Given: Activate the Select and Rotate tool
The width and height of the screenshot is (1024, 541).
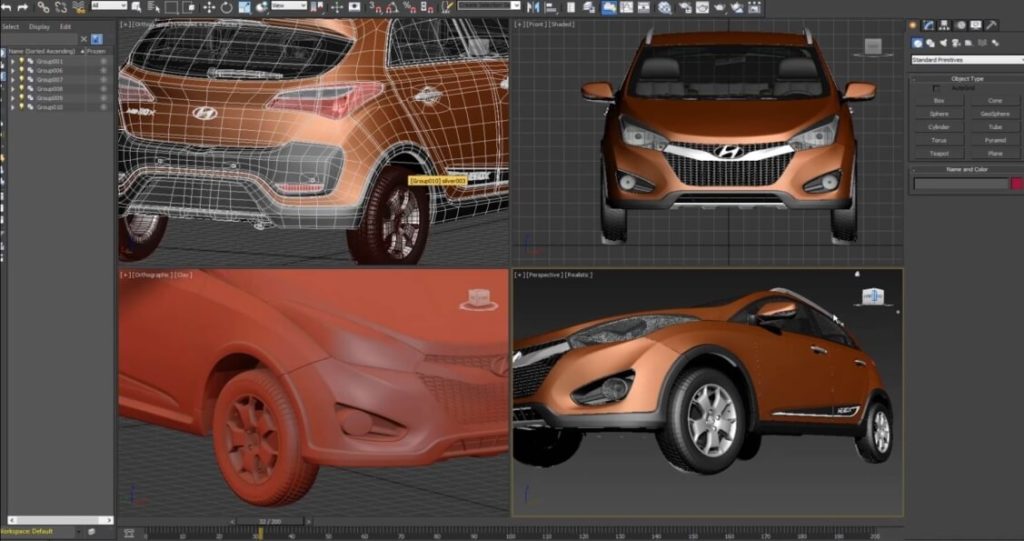Looking at the screenshot, I should click(x=227, y=7).
